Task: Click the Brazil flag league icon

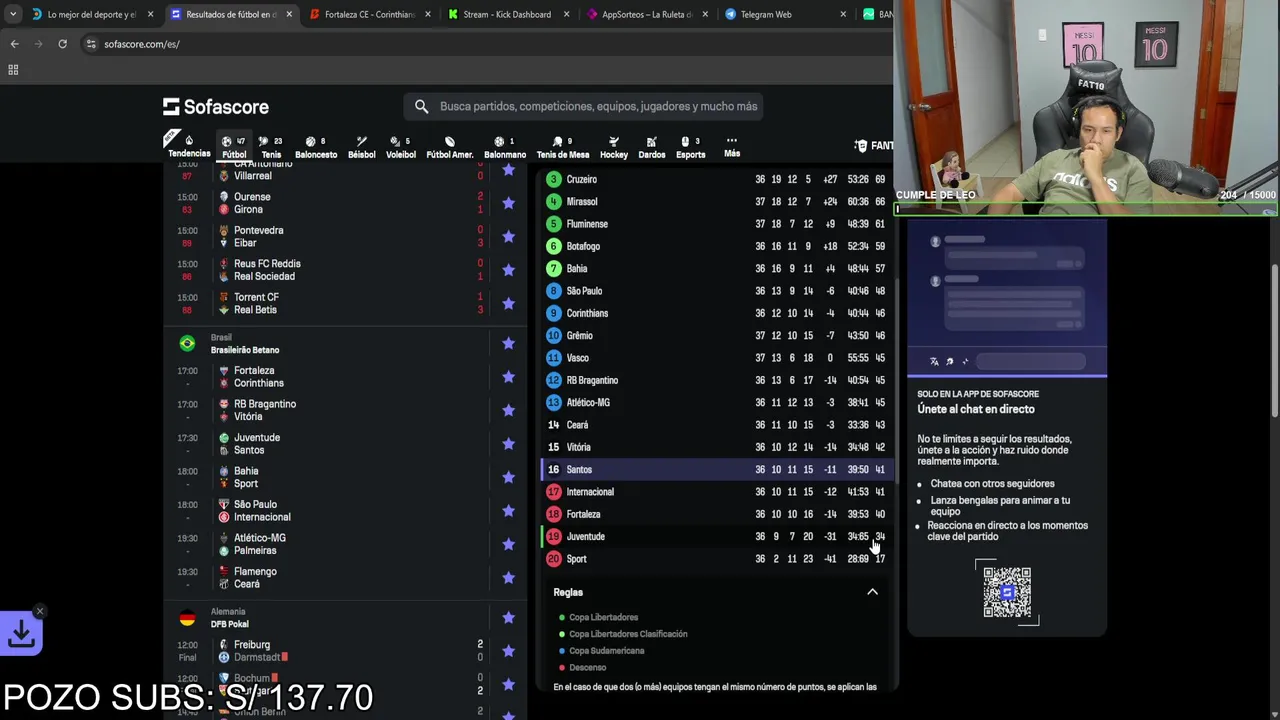Action: (187, 343)
